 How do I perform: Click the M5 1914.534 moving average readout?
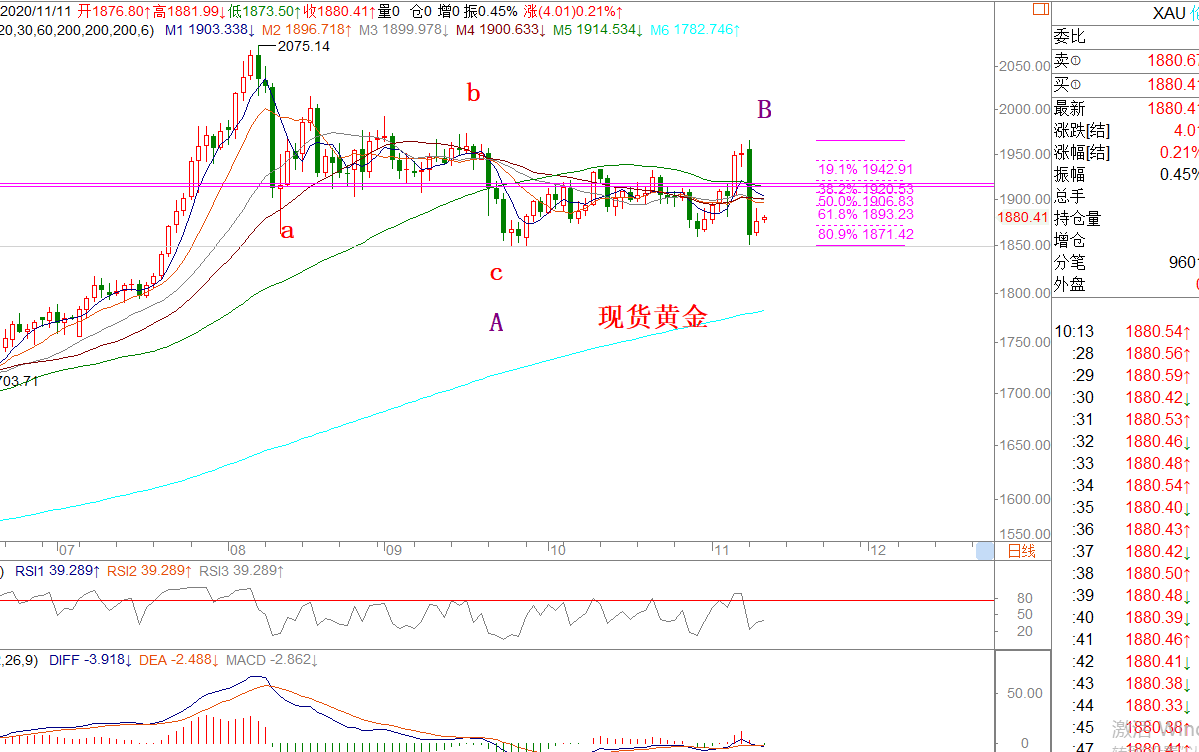[598, 30]
